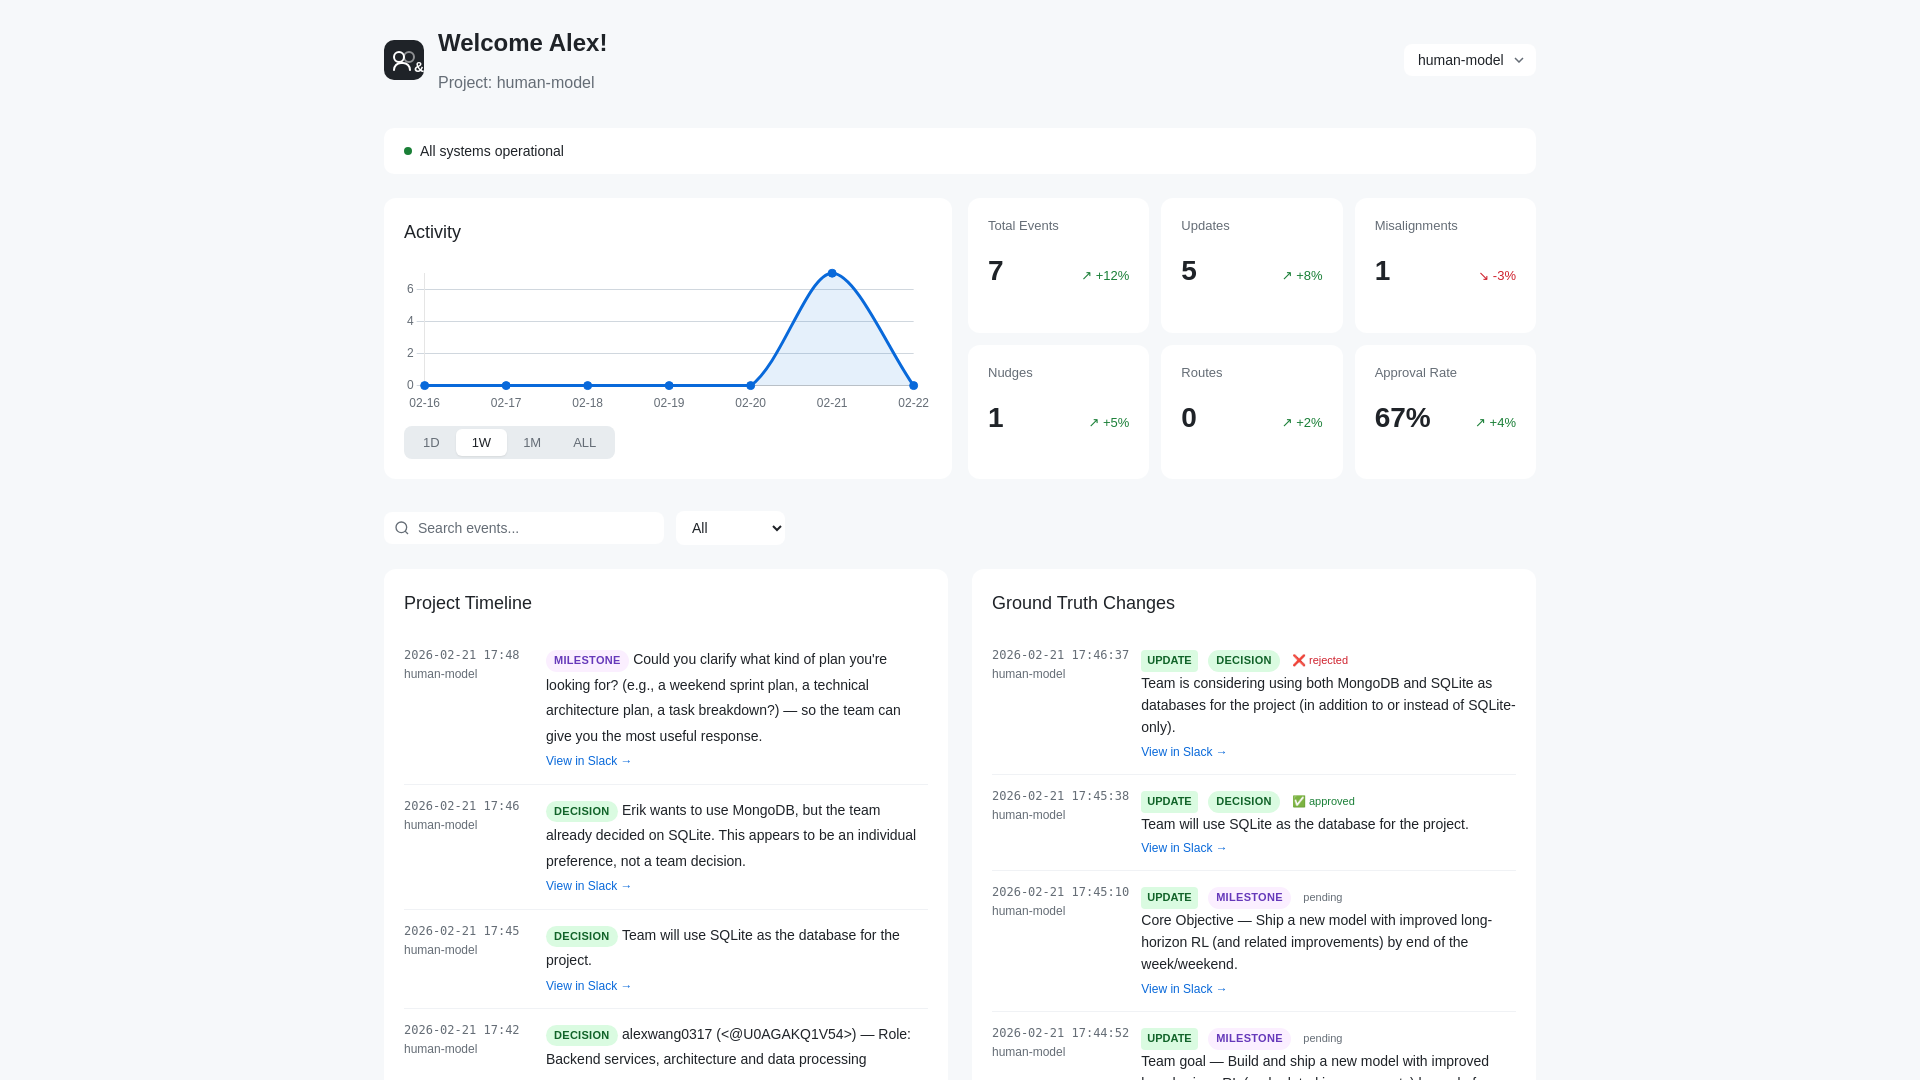This screenshot has width=1920, height=1080.
Task: Click the Search events input field
Action: (x=524, y=528)
